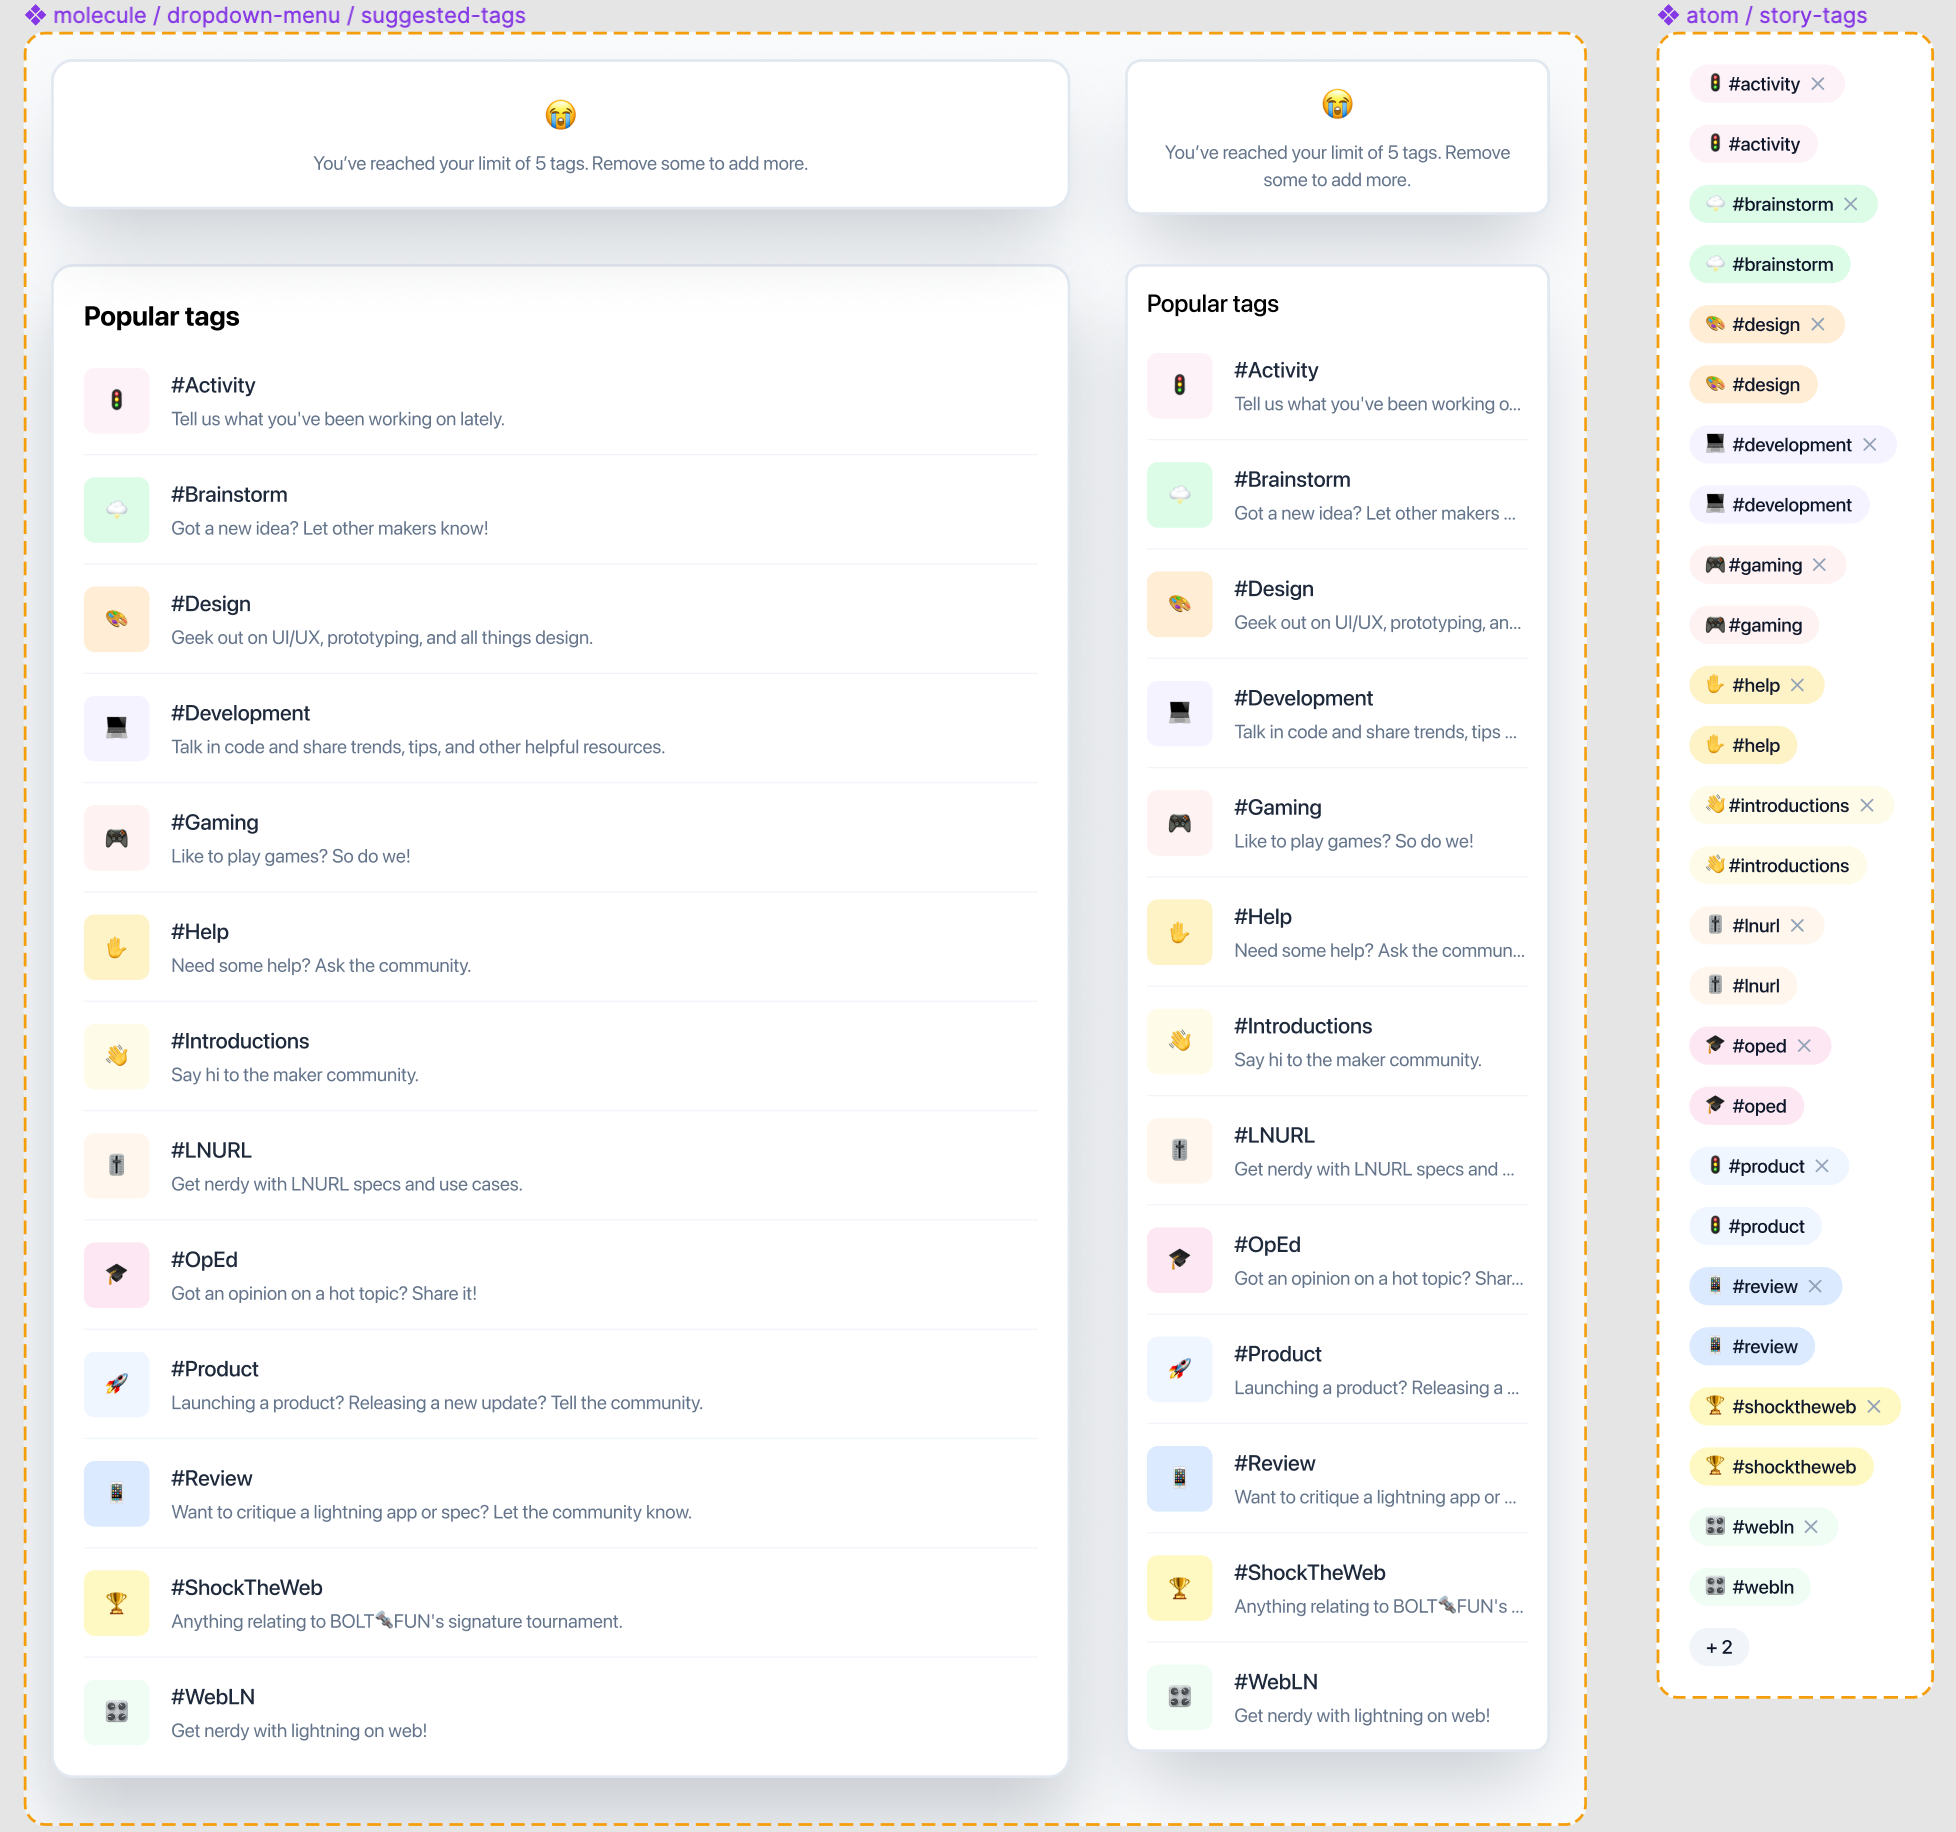Viewport: 1956px width, 1832px height.
Task: Click the trophy icon next to #ShockTheWeb in the narrow list
Action: [x=1180, y=1588]
